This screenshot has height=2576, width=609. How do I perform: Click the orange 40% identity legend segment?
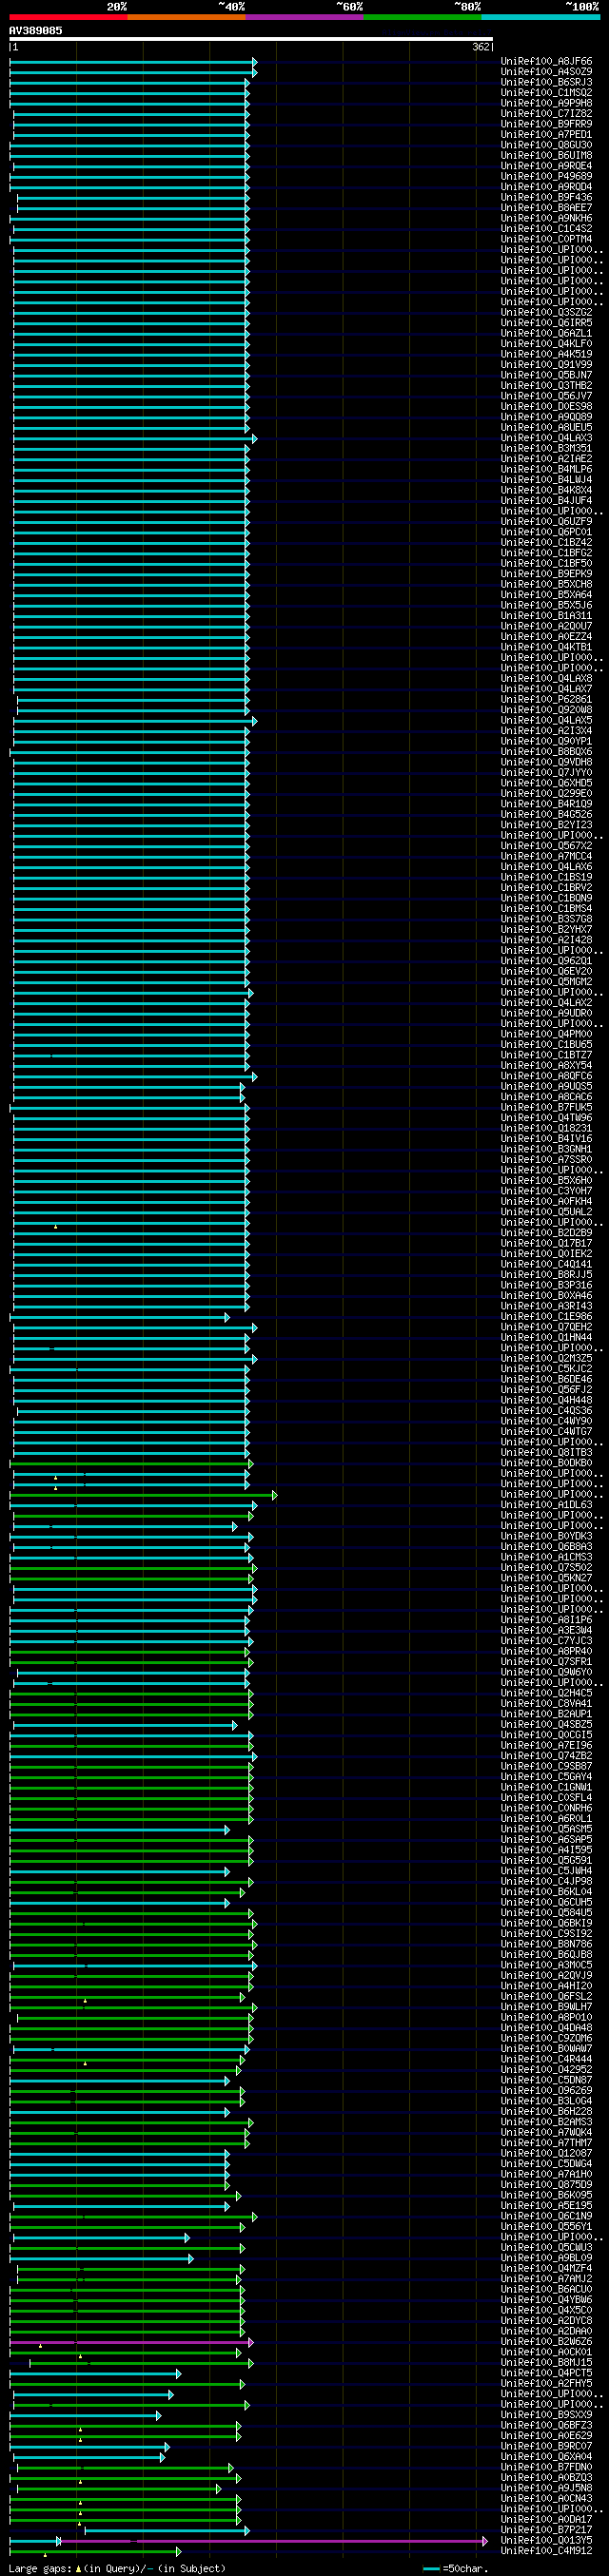coord(186,17)
